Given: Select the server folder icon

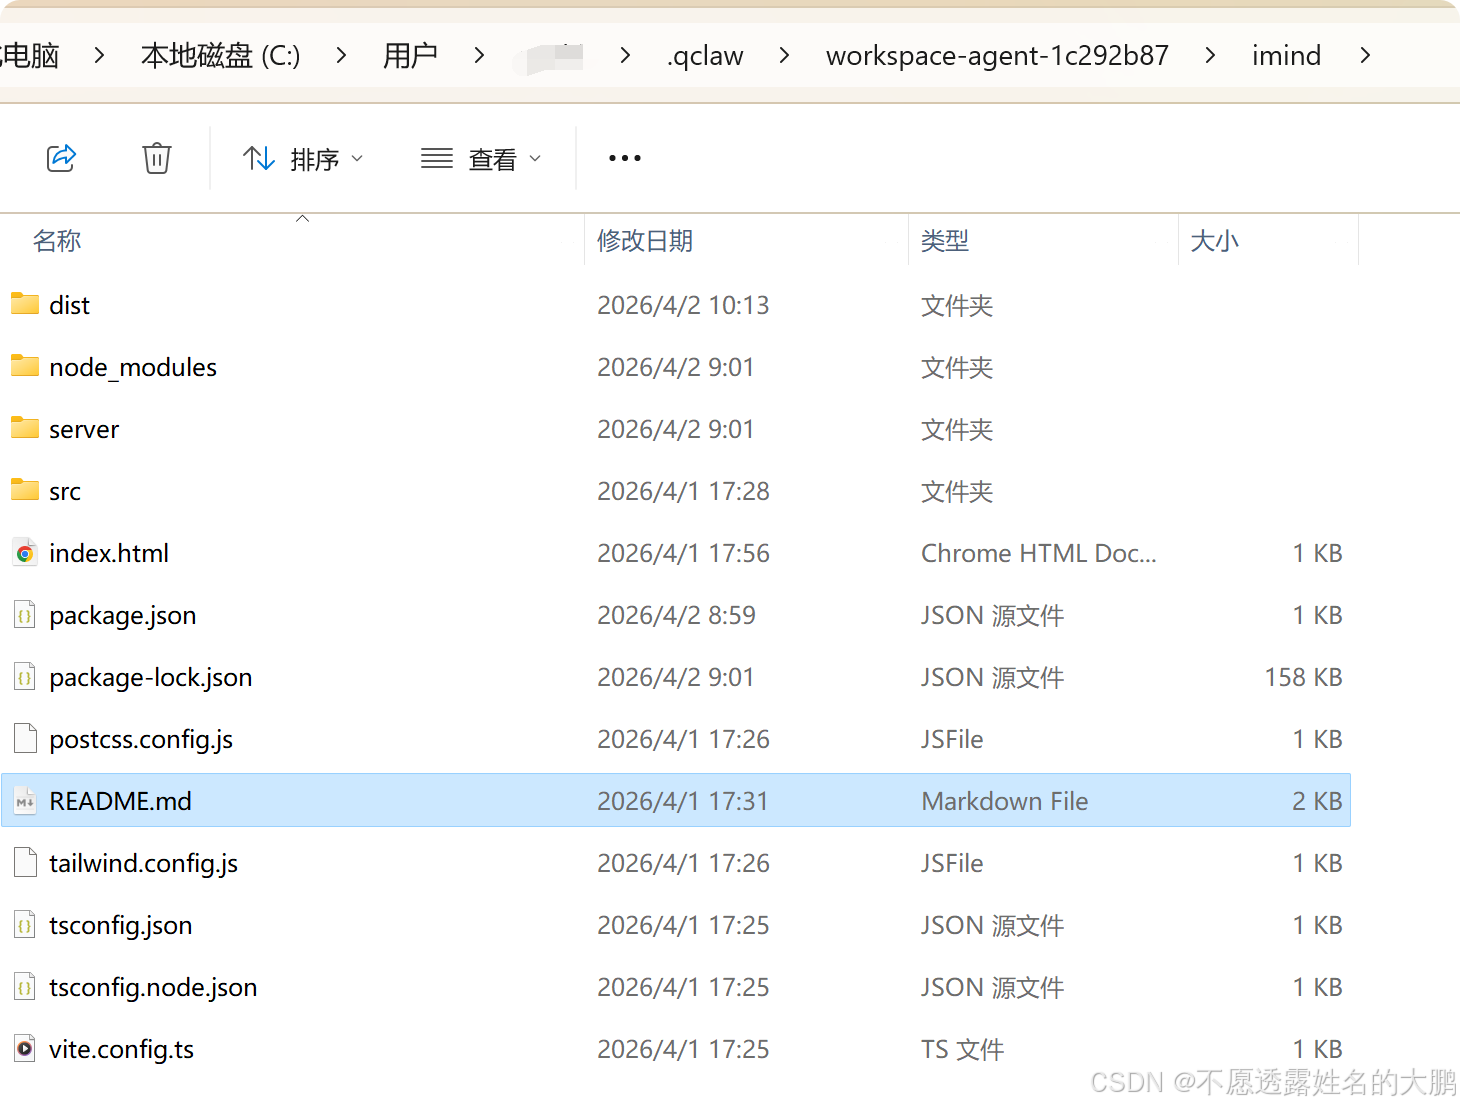Looking at the screenshot, I should pos(25,428).
